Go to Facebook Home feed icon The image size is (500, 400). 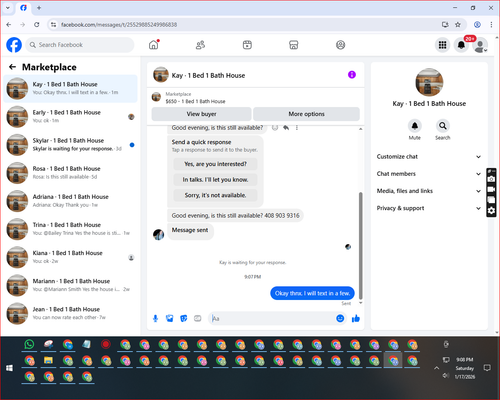154,45
